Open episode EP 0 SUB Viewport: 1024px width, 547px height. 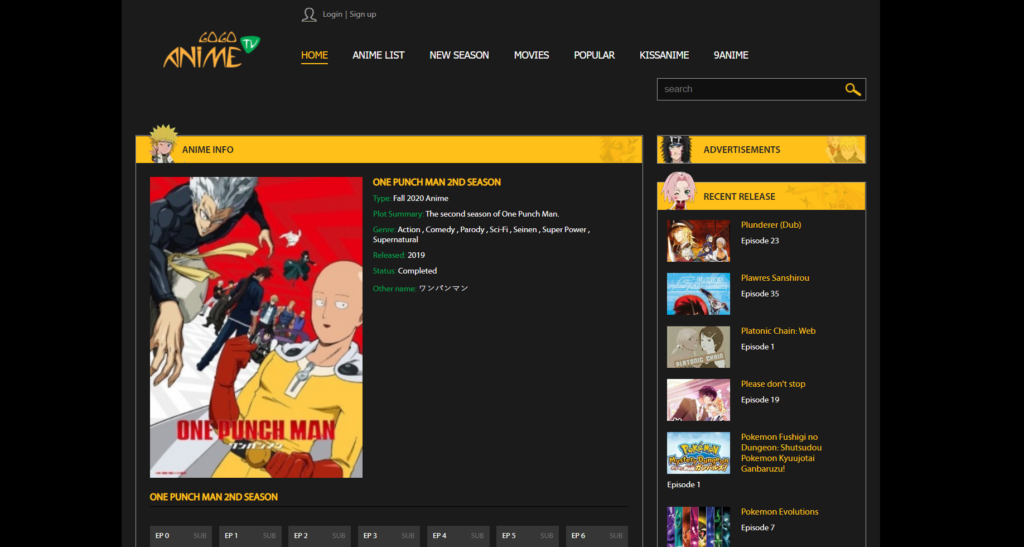pyautogui.click(x=181, y=536)
